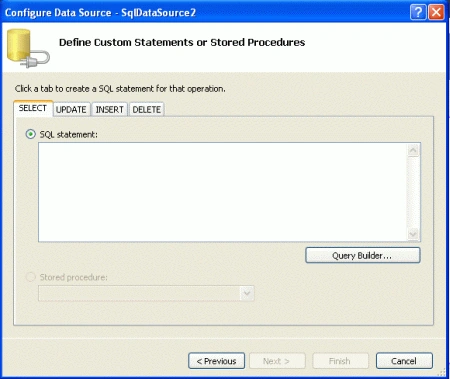Click the Help question mark button
450x379 pixels.
418,12
